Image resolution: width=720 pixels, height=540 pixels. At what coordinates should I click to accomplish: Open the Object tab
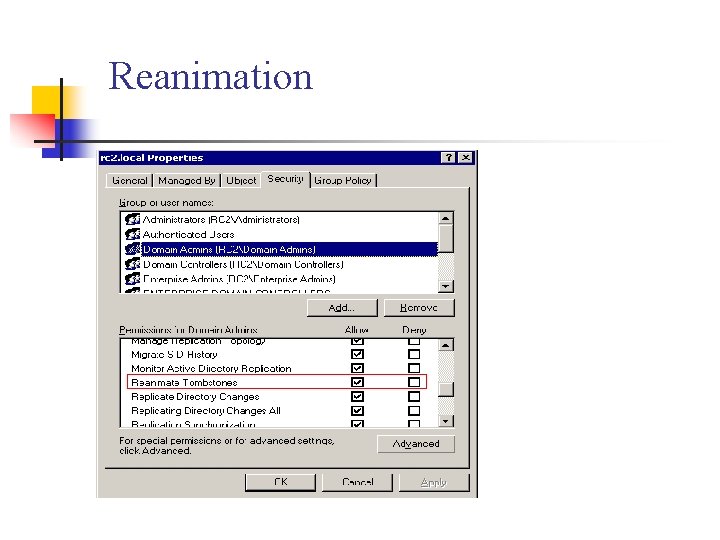coord(241,180)
